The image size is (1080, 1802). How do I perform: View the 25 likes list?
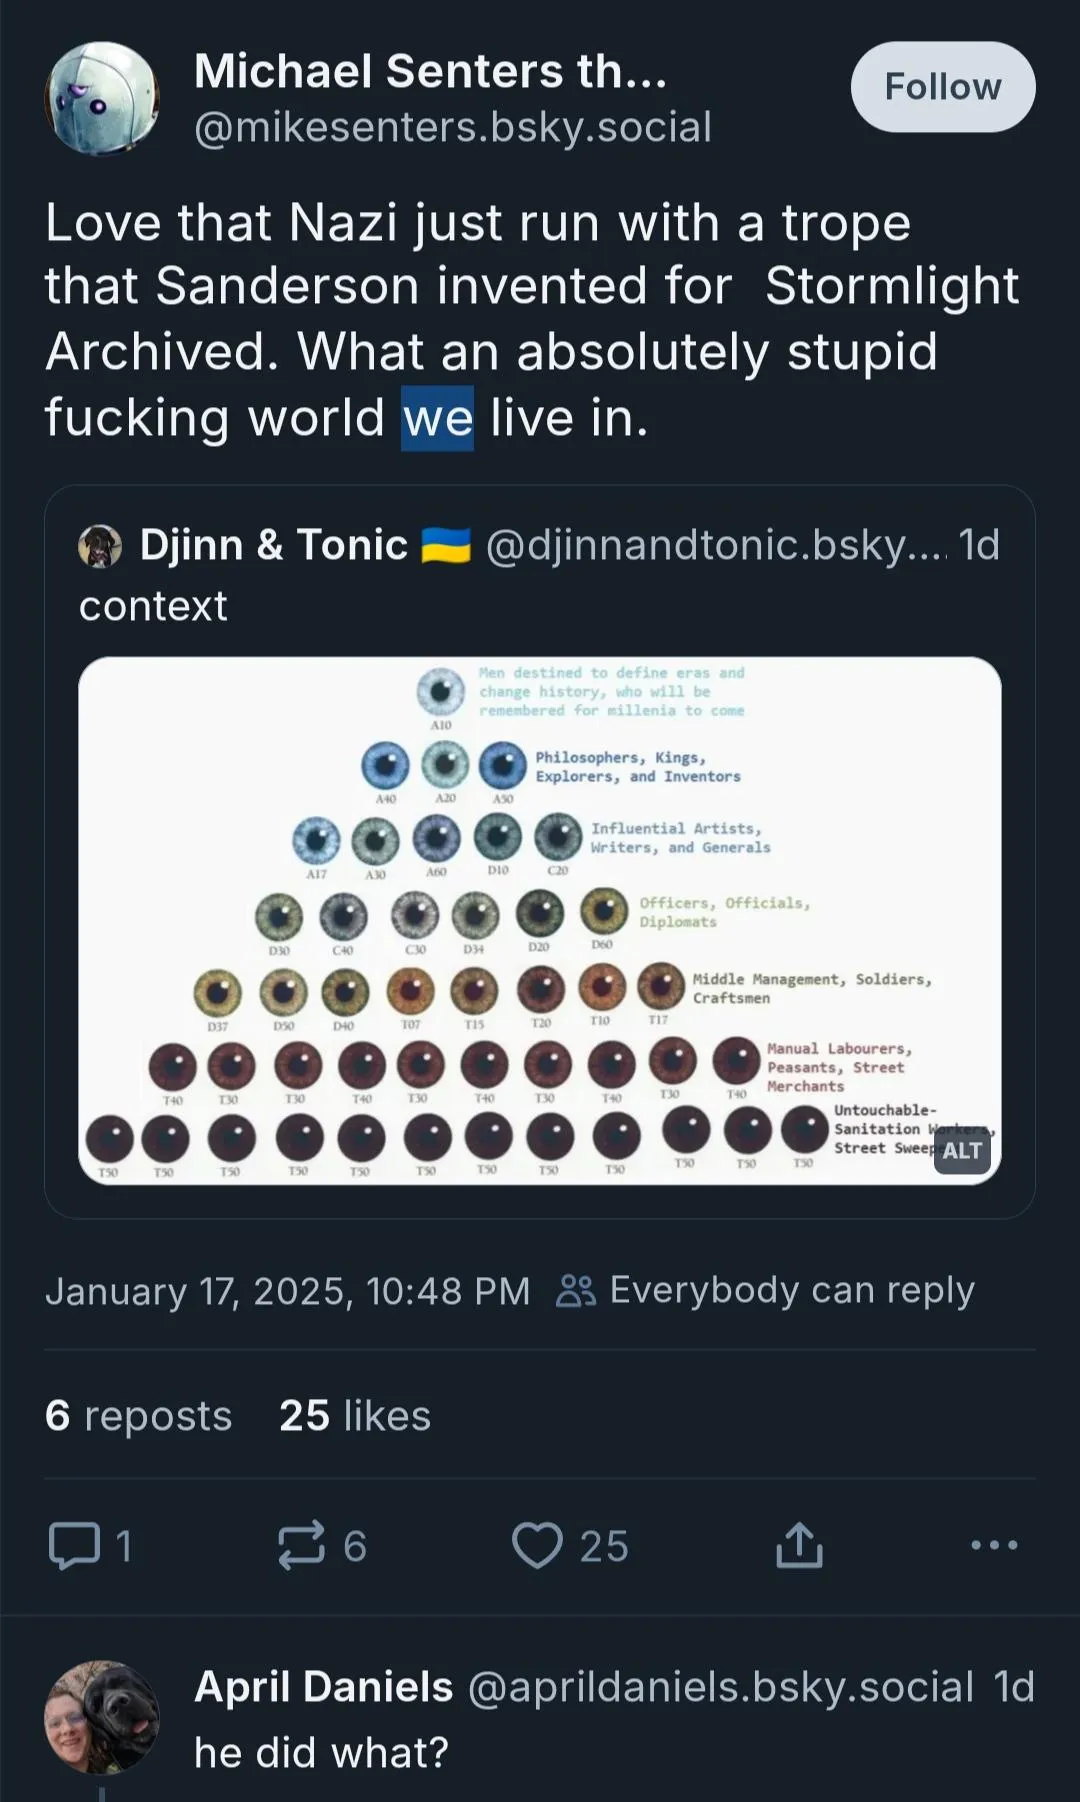tap(355, 1416)
